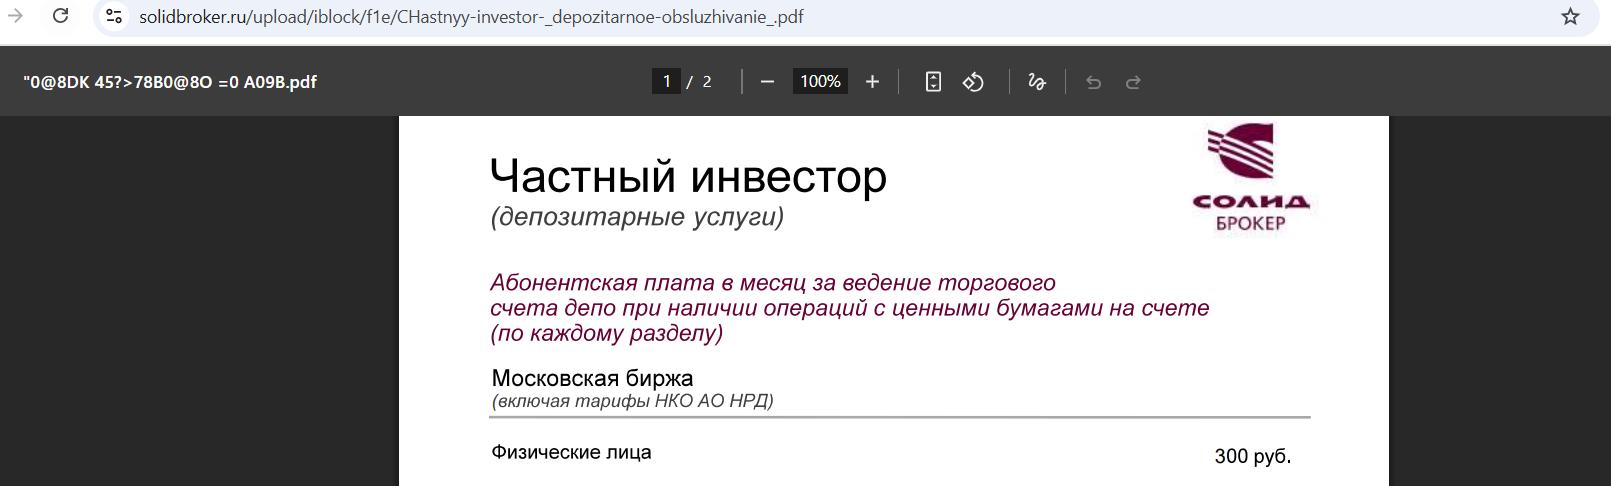Viewport: 1611px width, 486px height.
Task: Edit the current page number field
Action: tap(666, 81)
